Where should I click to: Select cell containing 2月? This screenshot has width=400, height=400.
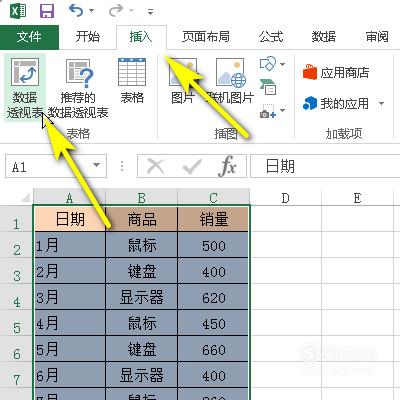(70, 271)
